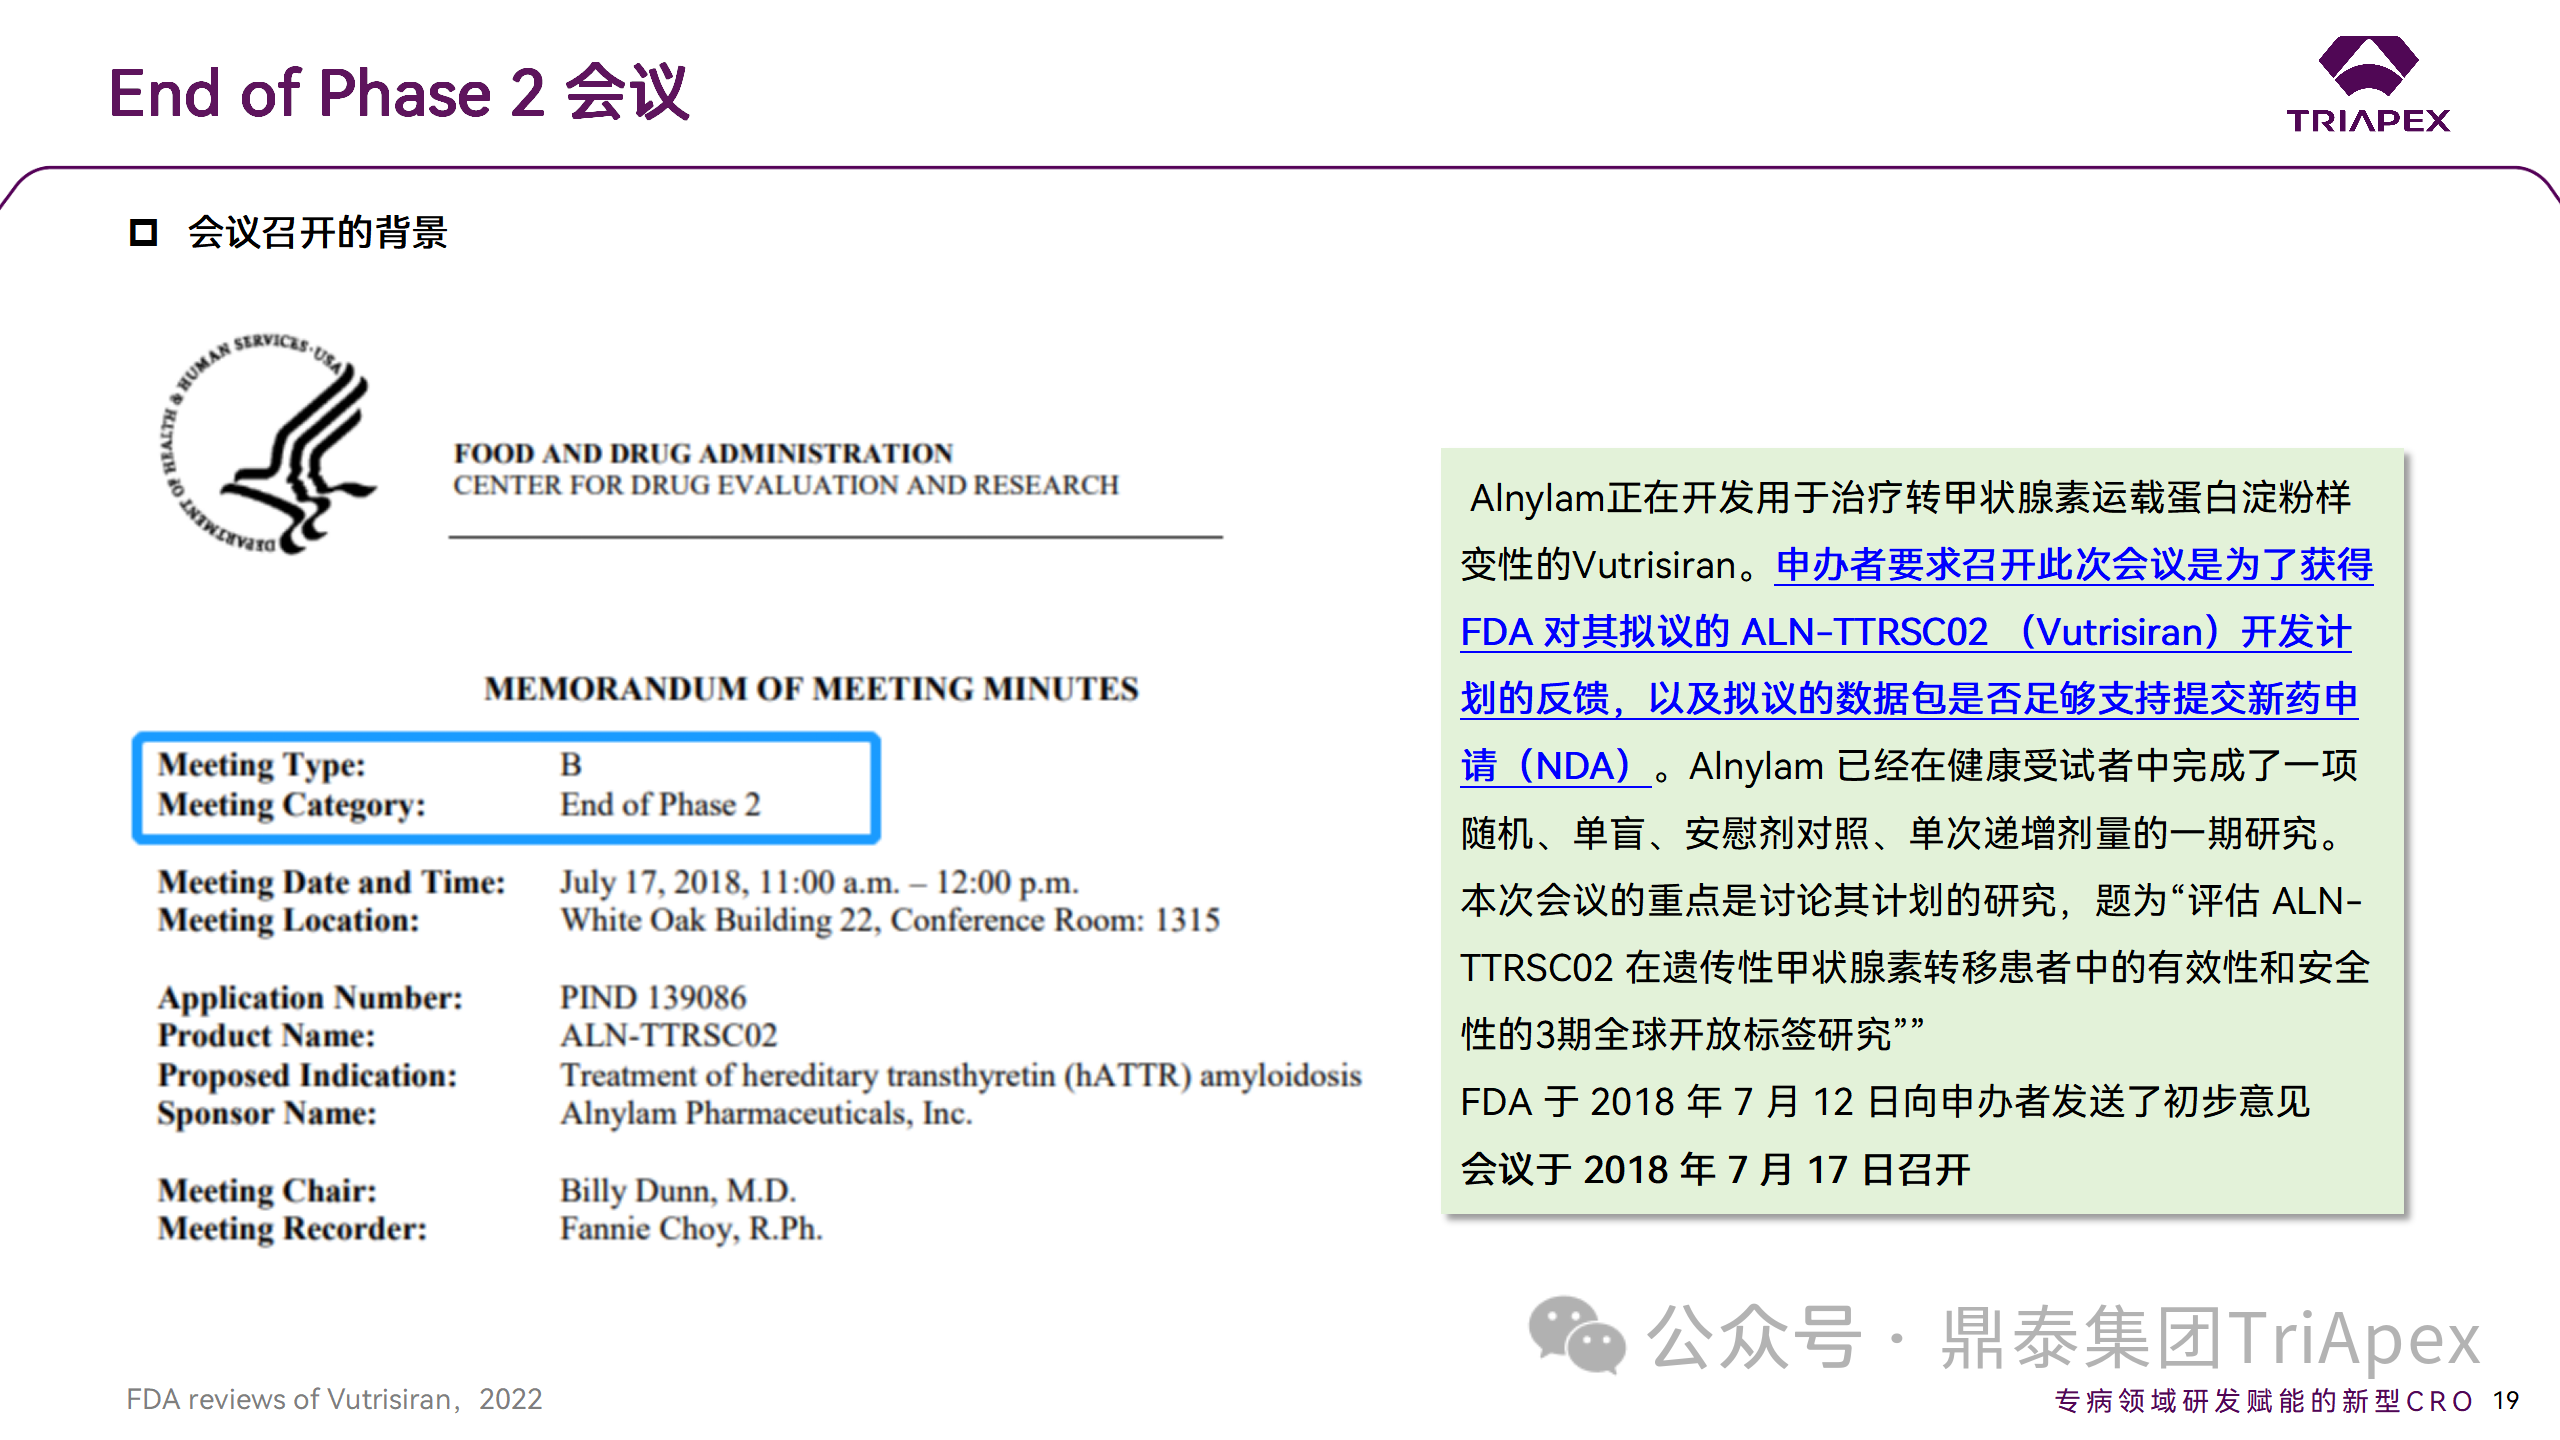Click the End of Phase 2 category value
Viewport: 2560px width, 1440px height.
tap(660, 805)
